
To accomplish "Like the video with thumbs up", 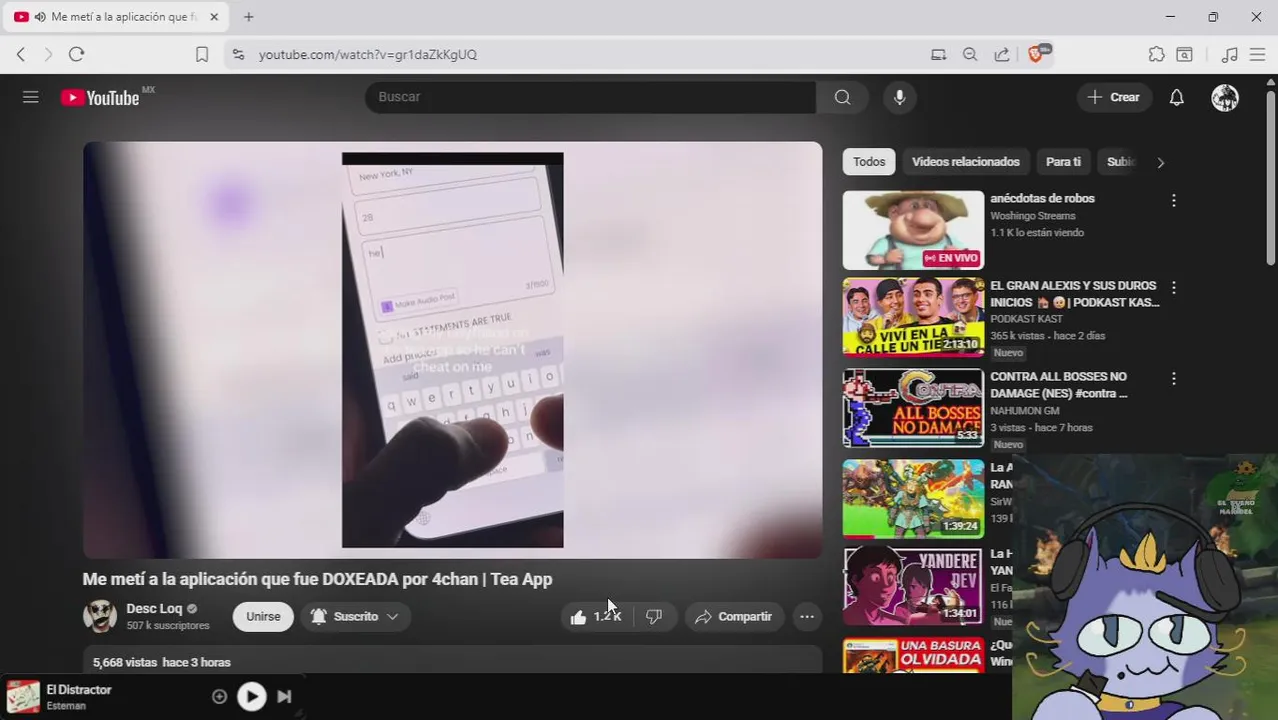I will pyautogui.click(x=596, y=616).
